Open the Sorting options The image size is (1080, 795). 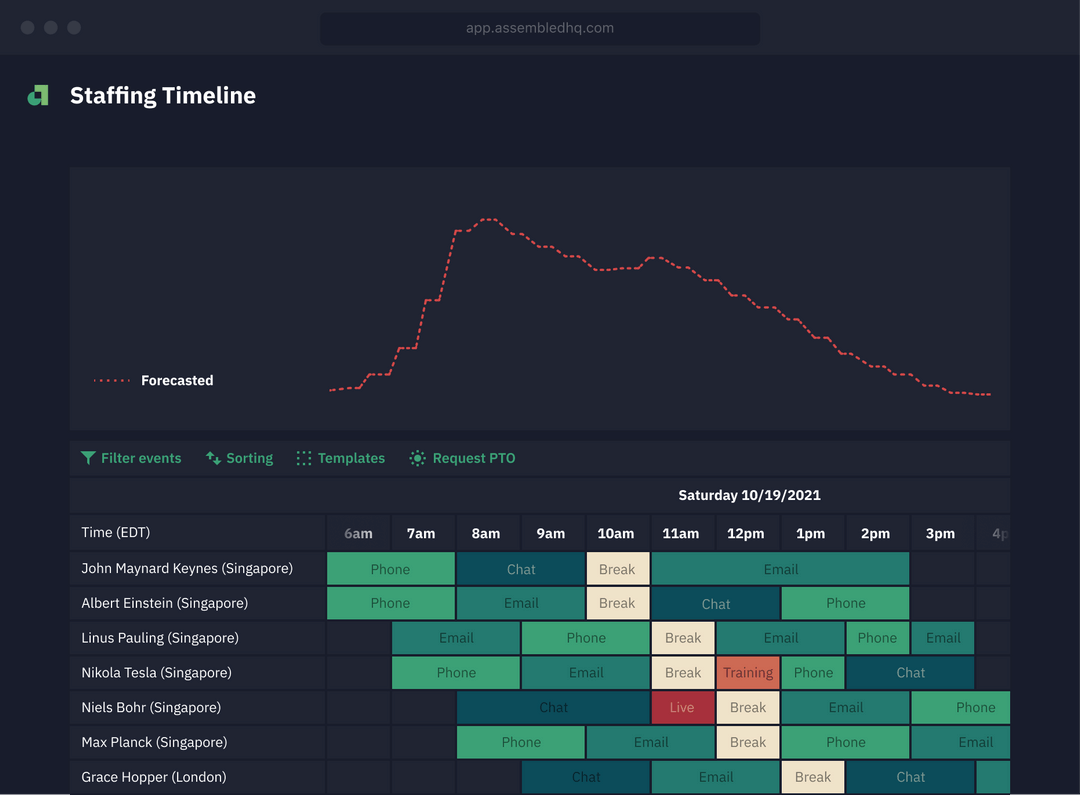click(248, 457)
